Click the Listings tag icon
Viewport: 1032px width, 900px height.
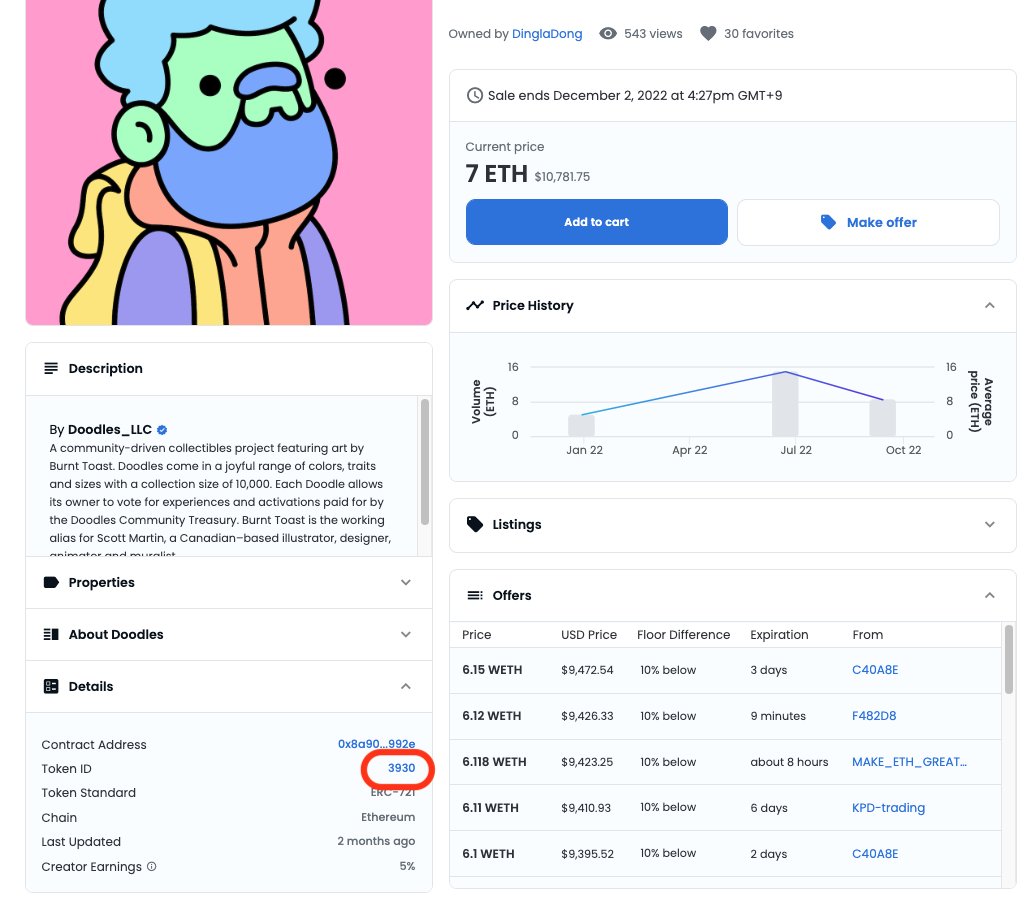pyautogui.click(x=475, y=524)
